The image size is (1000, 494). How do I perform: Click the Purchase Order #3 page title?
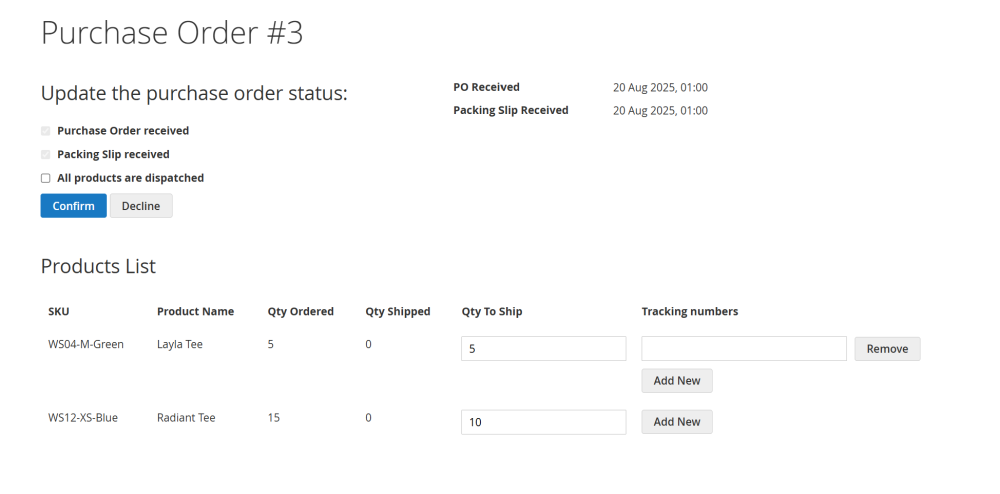[x=172, y=33]
